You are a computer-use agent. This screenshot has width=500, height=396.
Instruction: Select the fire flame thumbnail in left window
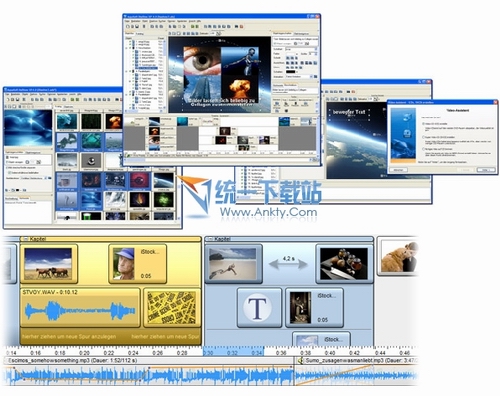tap(139, 200)
